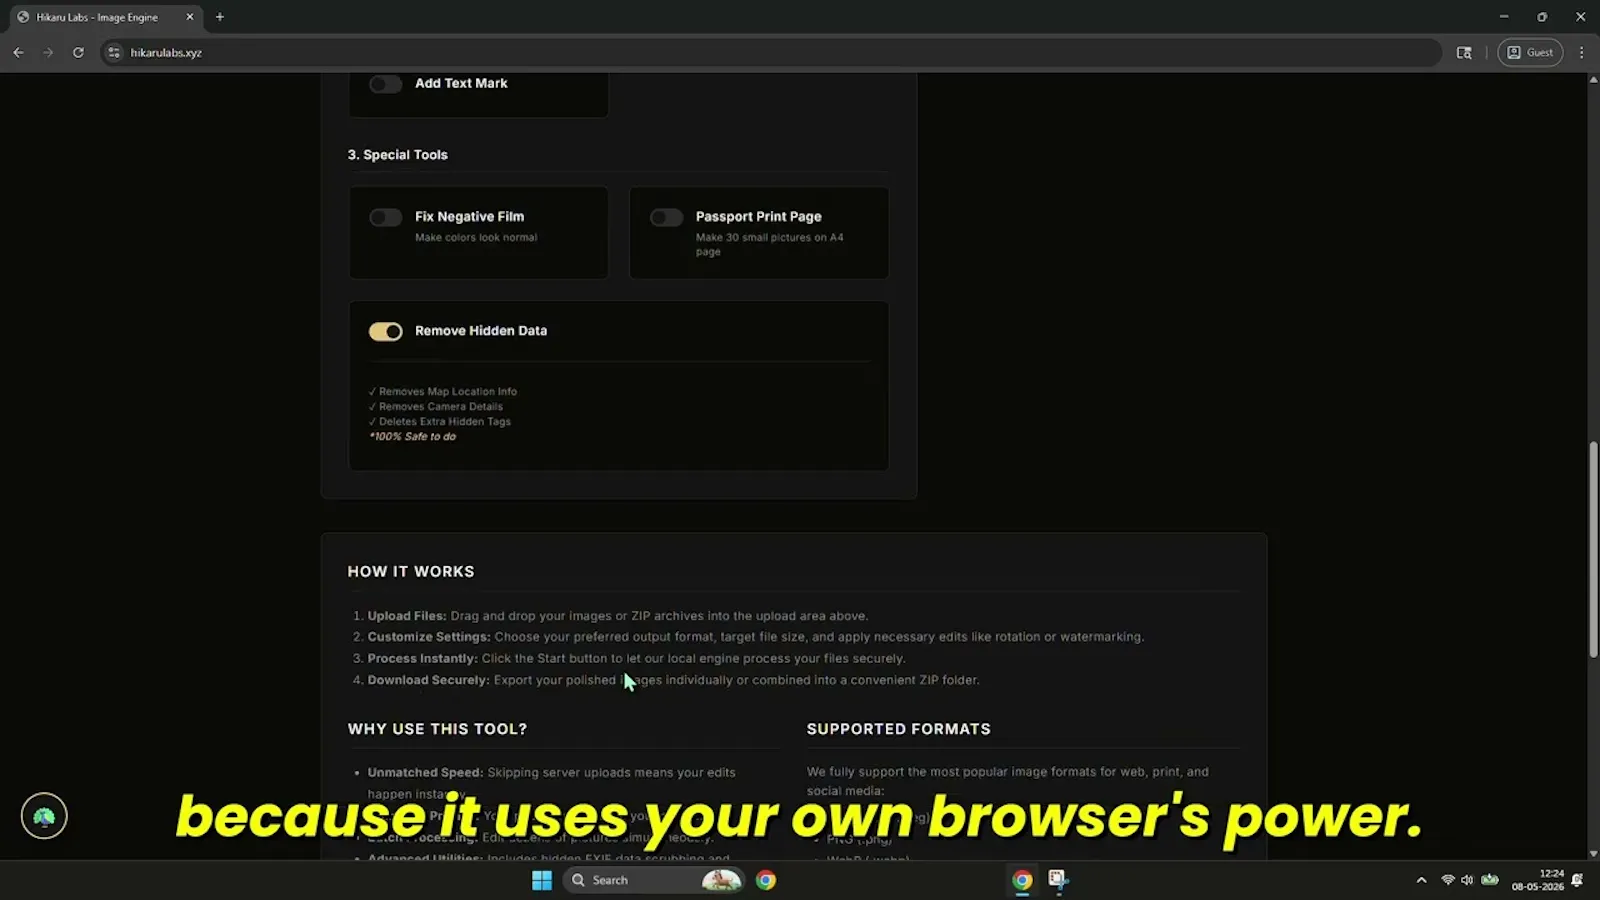
Task: Open the site information icon beside the URL
Action: pos(114,52)
